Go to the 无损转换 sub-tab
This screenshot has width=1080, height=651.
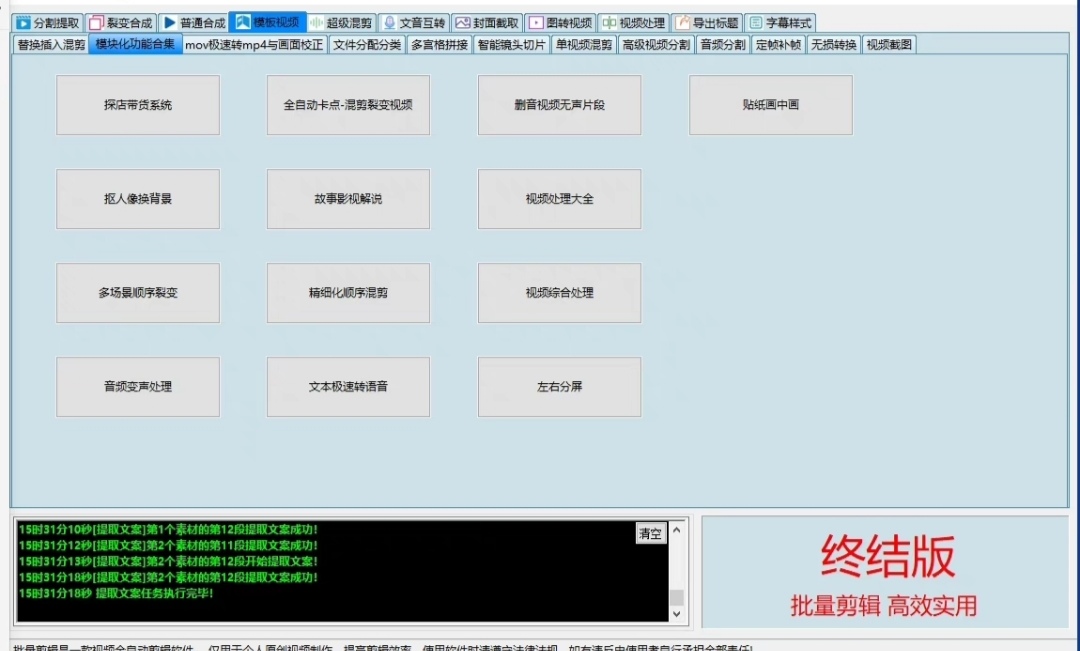pyautogui.click(x=833, y=45)
